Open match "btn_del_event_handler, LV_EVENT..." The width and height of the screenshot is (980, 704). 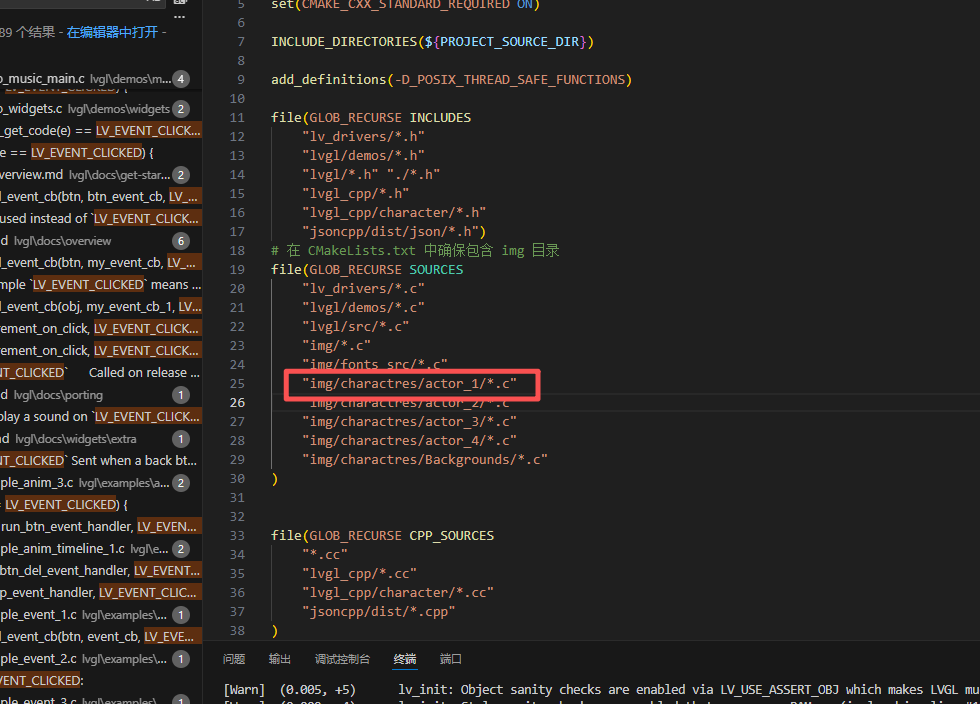pyautogui.click(x=101, y=570)
